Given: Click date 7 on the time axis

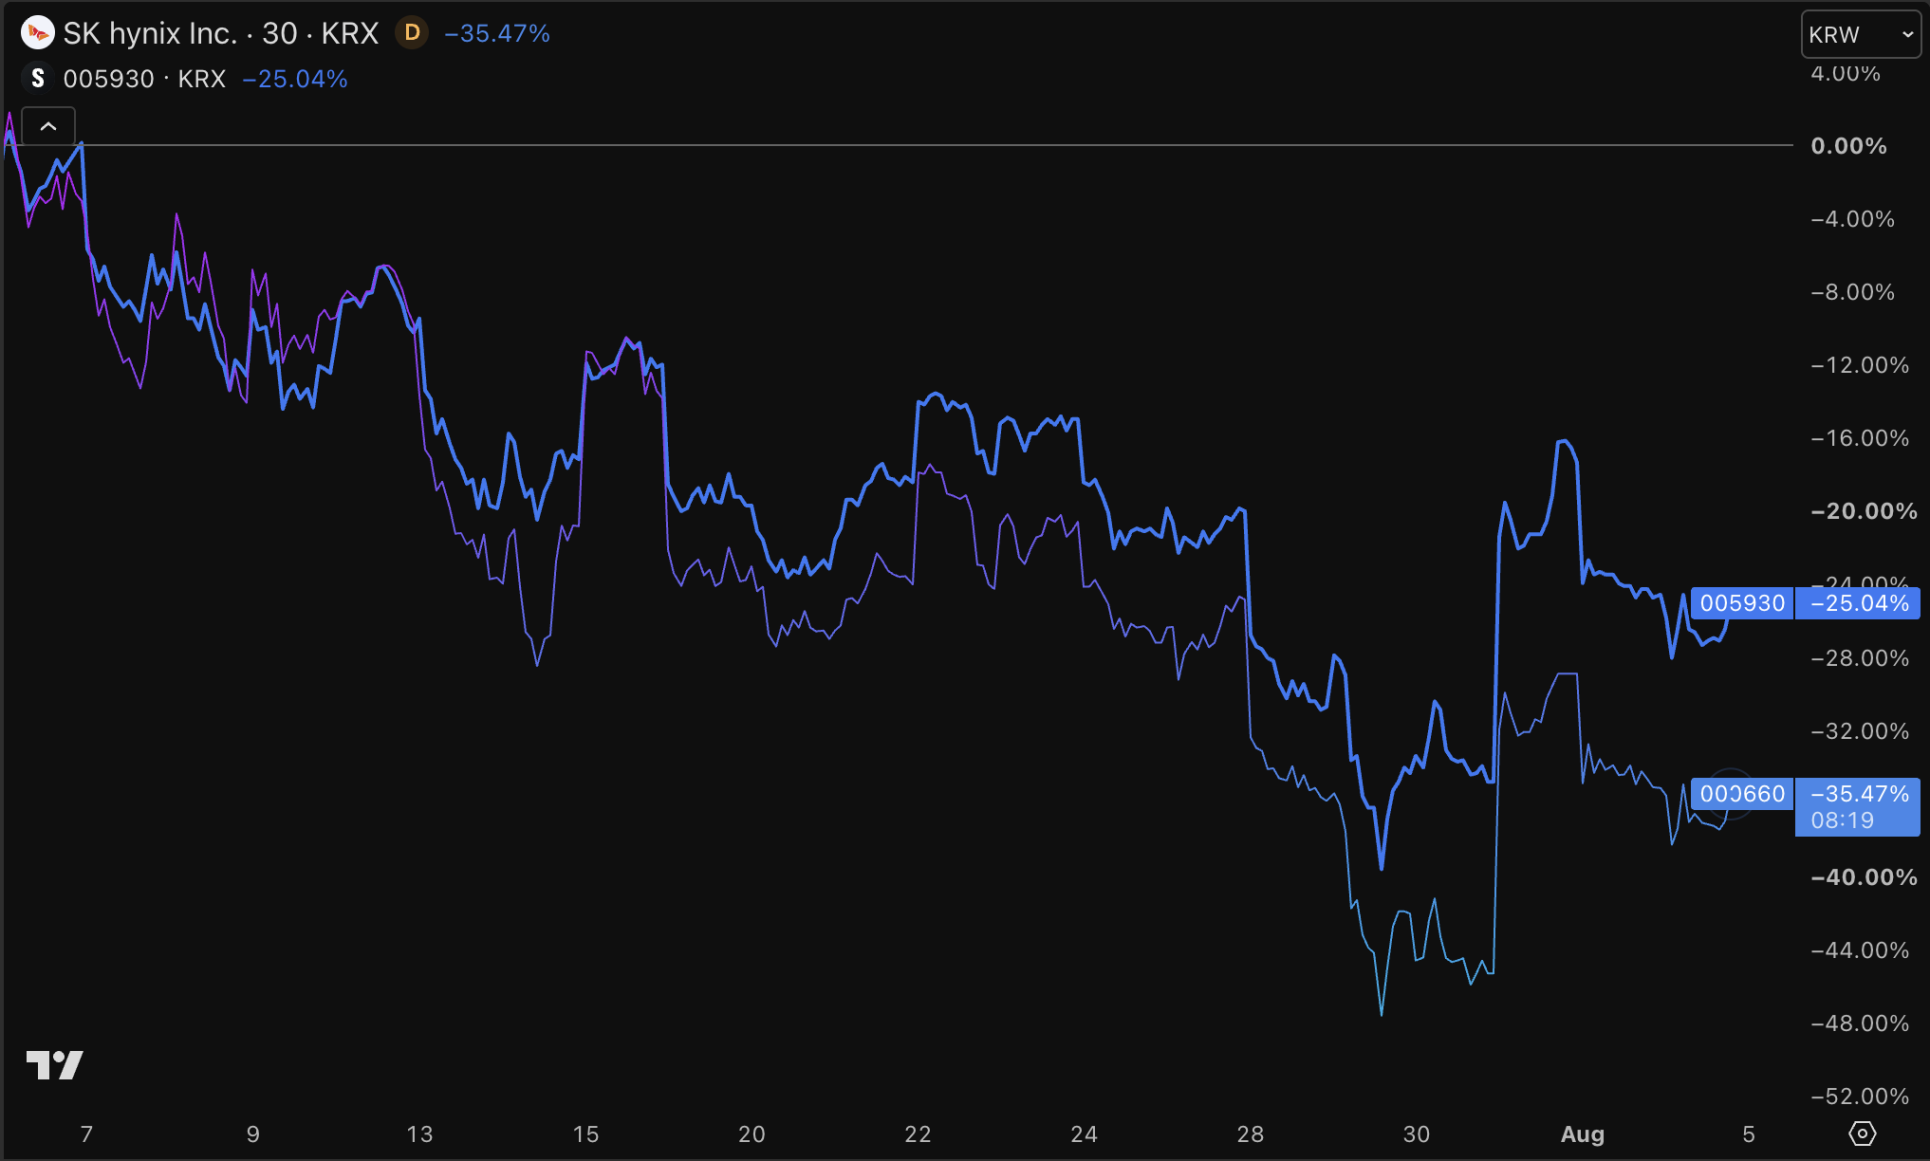Looking at the screenshot, I should pos(87,1134).
